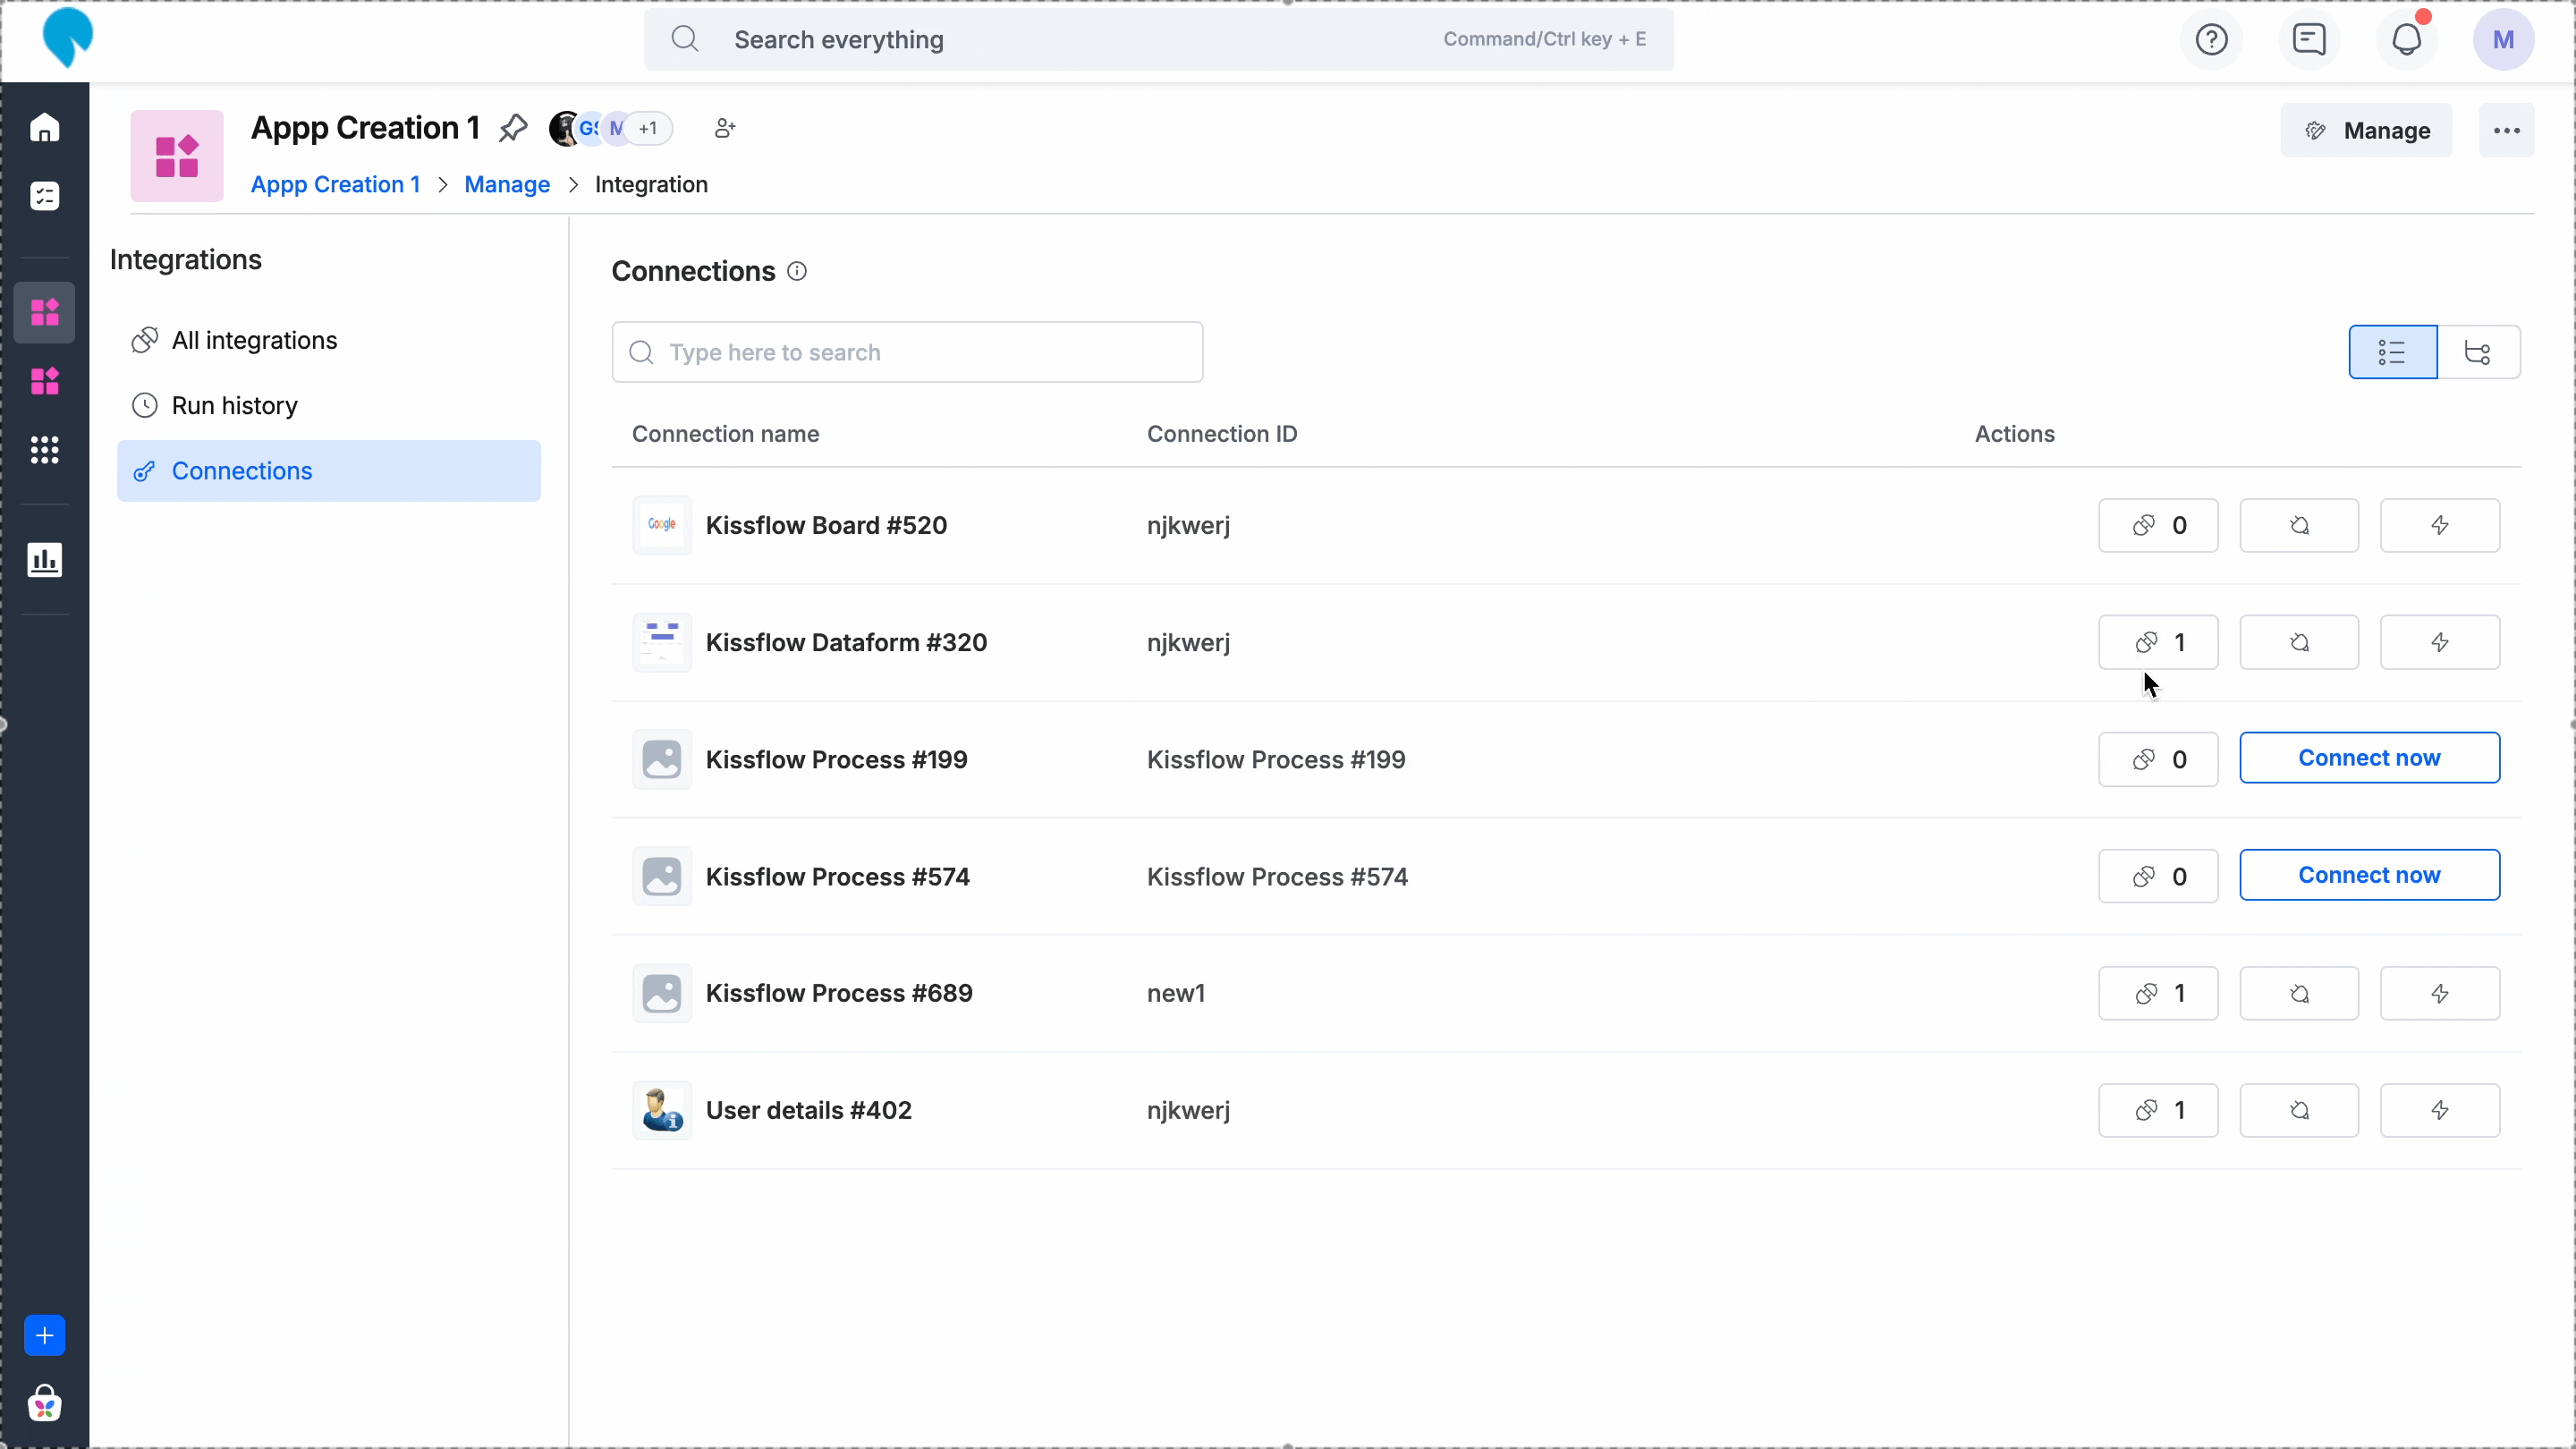Click reconnect icon for User details #402

pyautogui.click(x=2299, y=1110)
